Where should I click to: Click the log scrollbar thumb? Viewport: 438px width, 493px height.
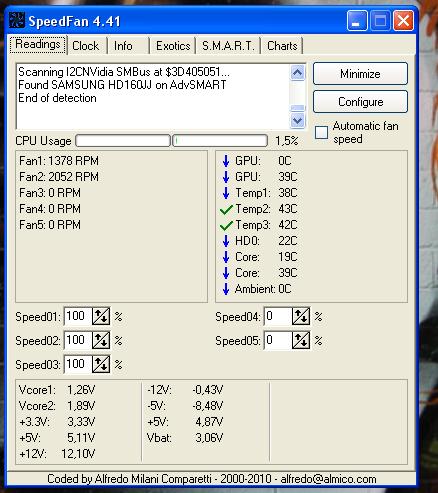(297, 108)
